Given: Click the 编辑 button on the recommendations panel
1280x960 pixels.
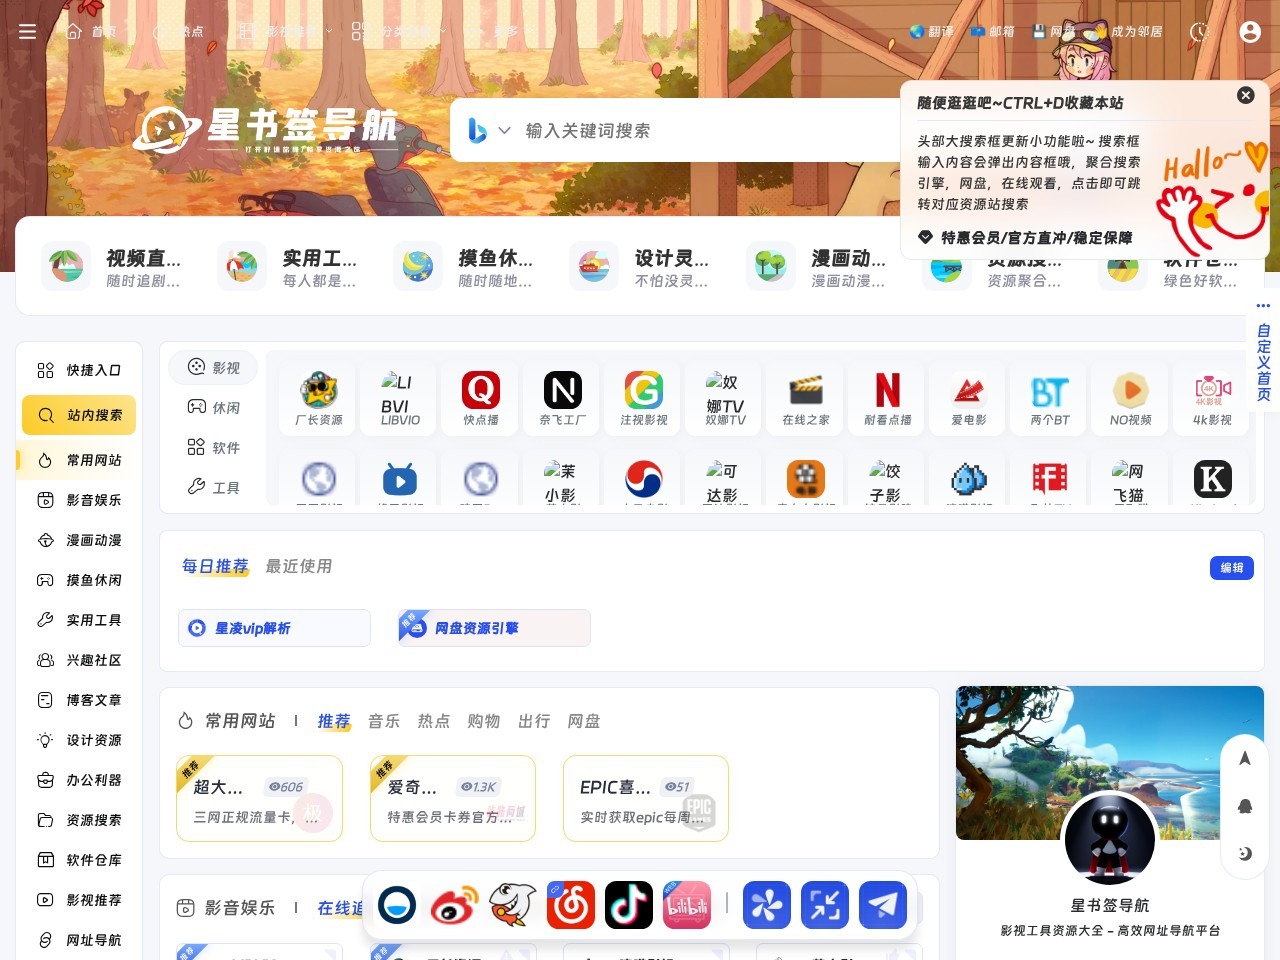Looking at the screenshot, I should [1231, 568].
